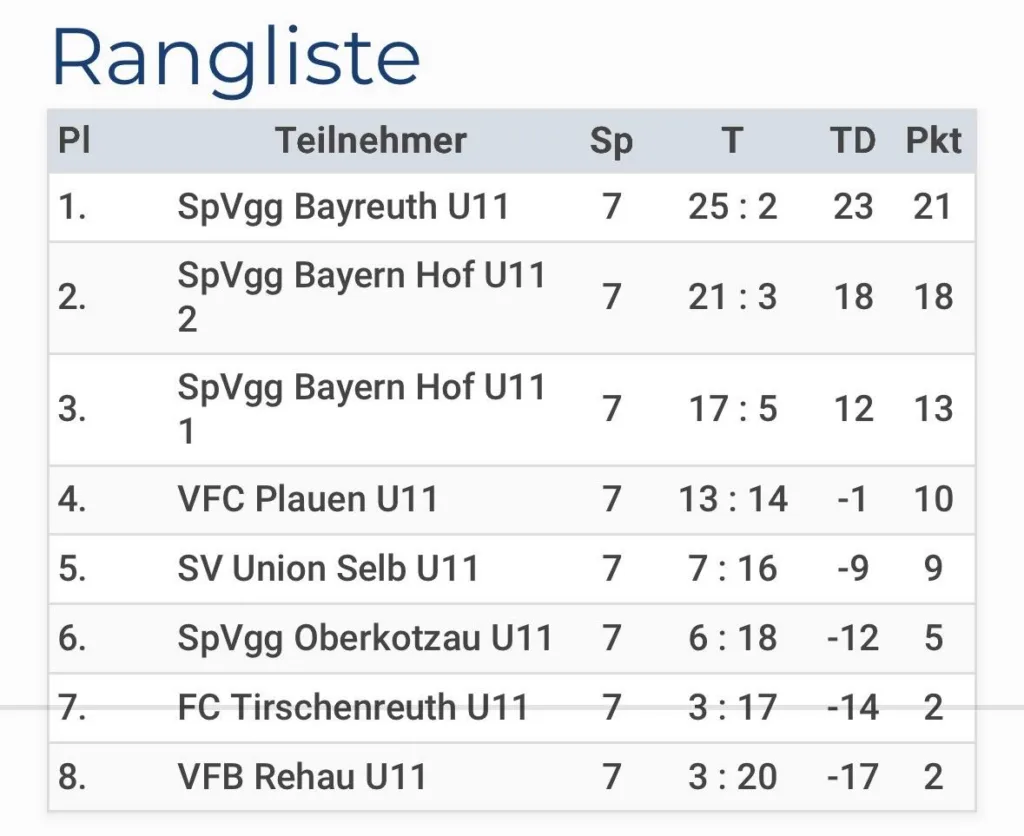1024x836 pixels.
Task: Click the T goals column header
Action: click(x=732, y=141)
